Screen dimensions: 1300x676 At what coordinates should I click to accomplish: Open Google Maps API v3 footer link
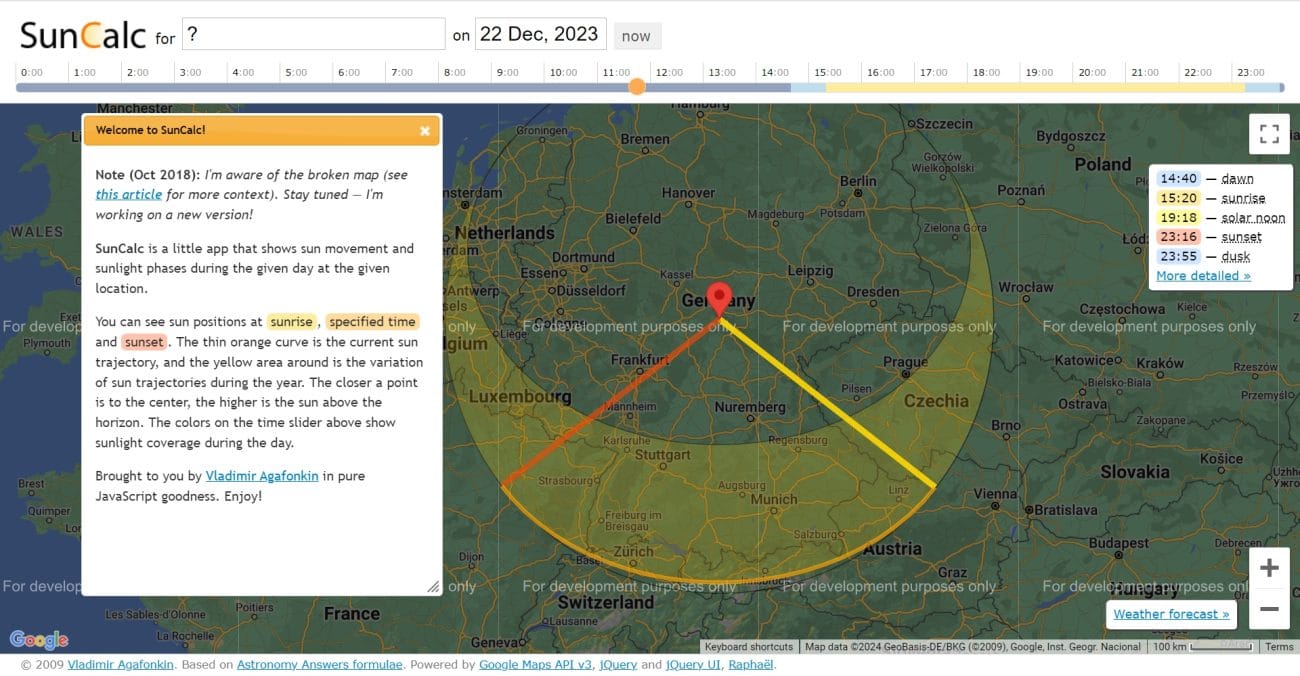(x=535, y=665)
